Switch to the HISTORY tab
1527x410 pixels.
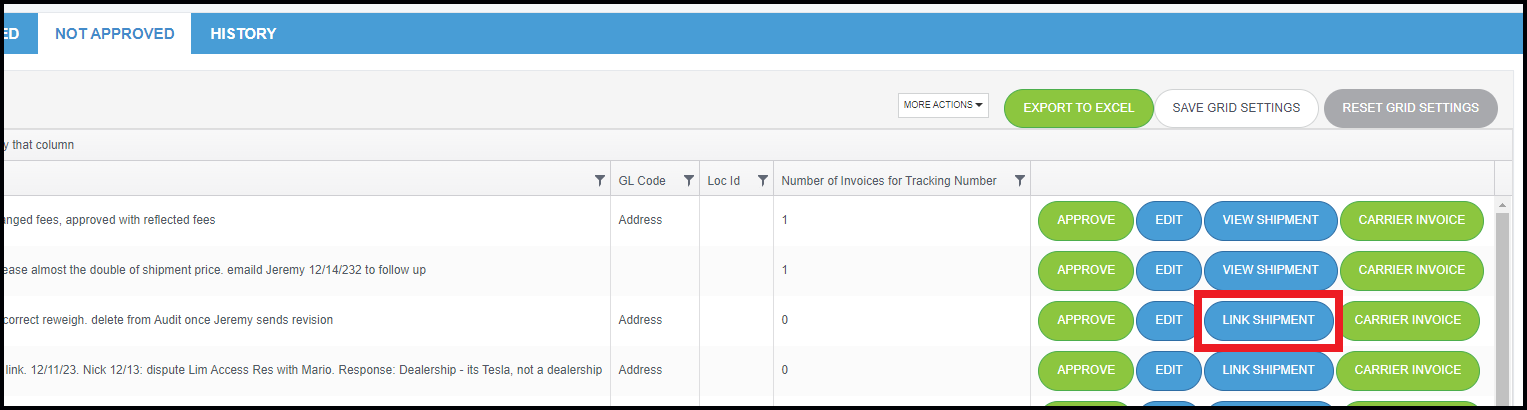click(x=243, y=34)
